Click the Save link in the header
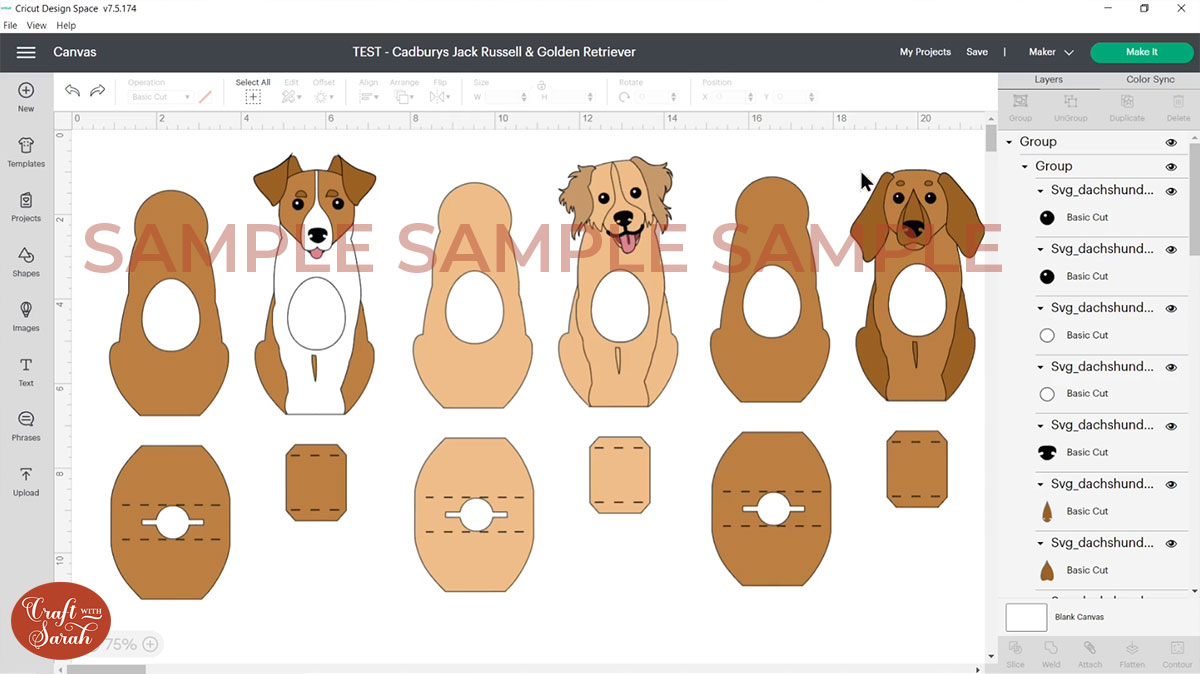 click(x=977, y=51)
